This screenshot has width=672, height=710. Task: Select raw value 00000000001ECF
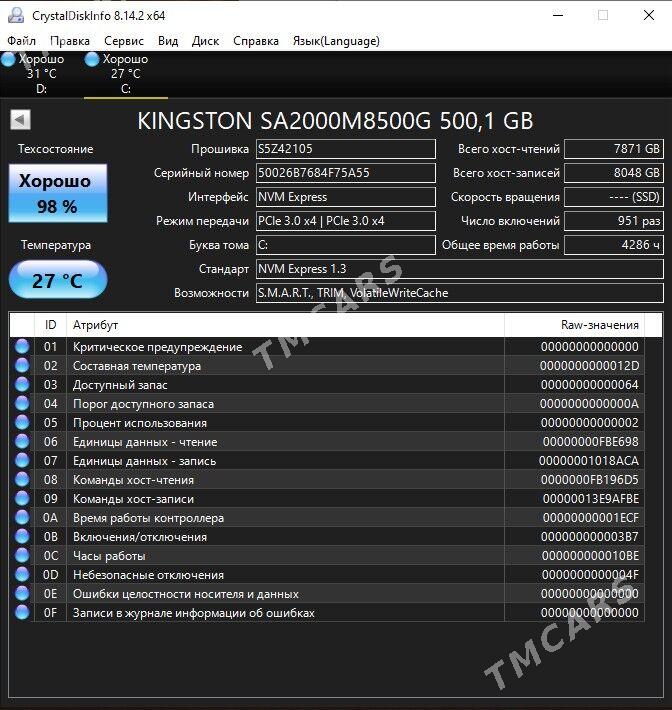point(591,518)
